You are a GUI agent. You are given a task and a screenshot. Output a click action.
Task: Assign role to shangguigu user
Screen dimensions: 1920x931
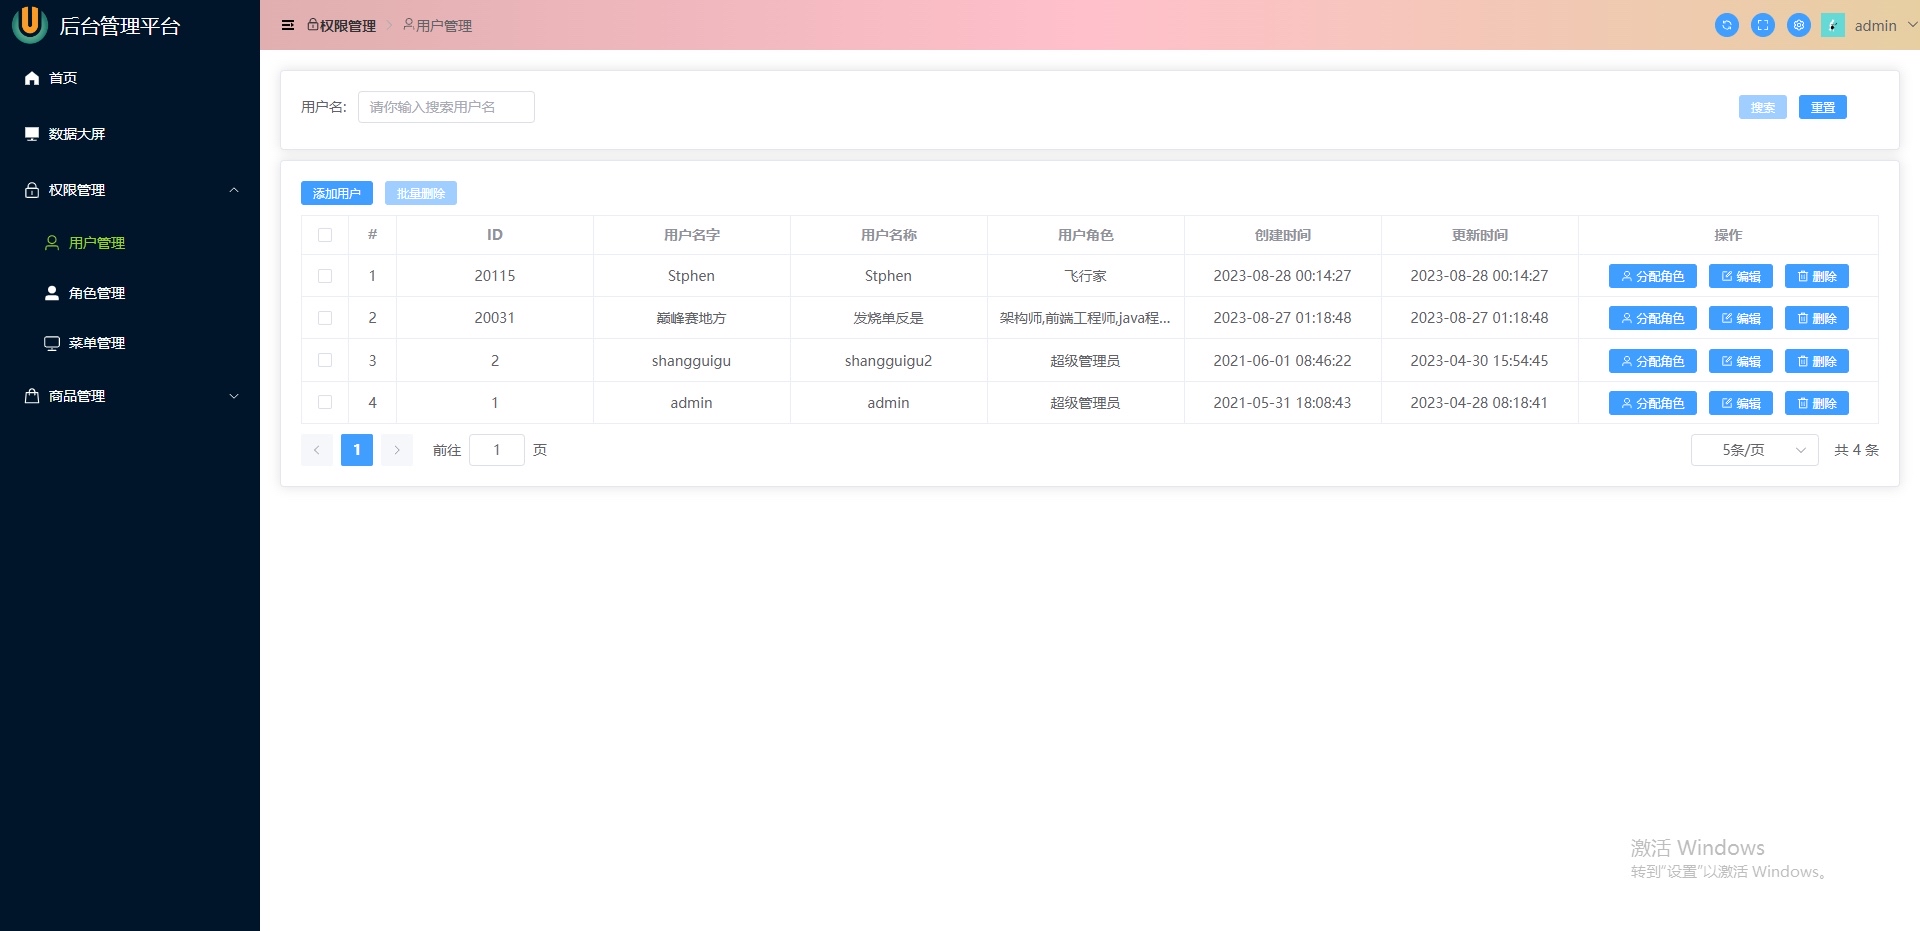[x=1652, y=361]
